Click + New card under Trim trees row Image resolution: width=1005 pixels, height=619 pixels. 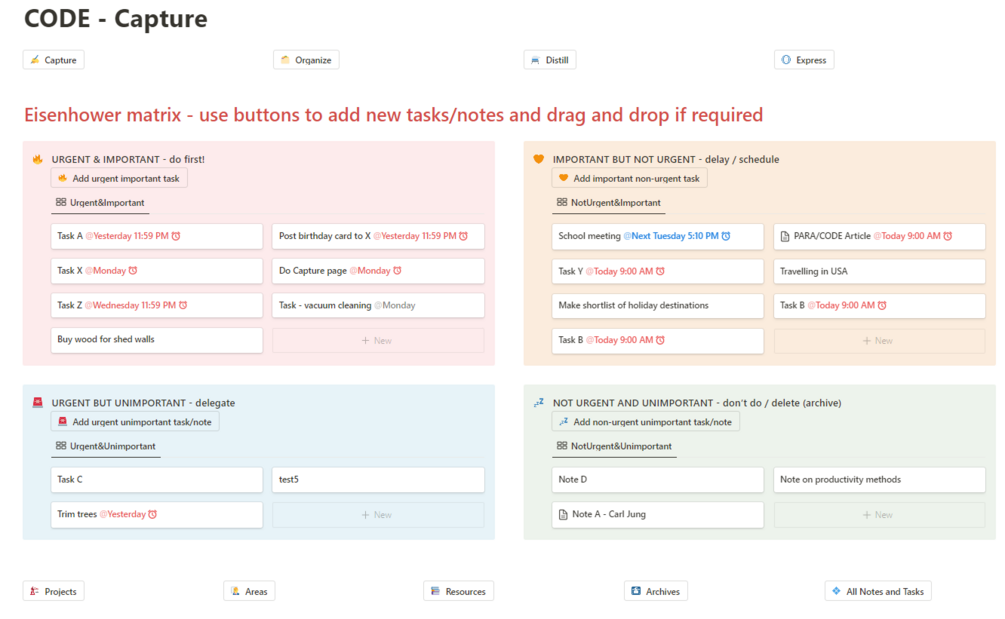click(x=378, y=515)
